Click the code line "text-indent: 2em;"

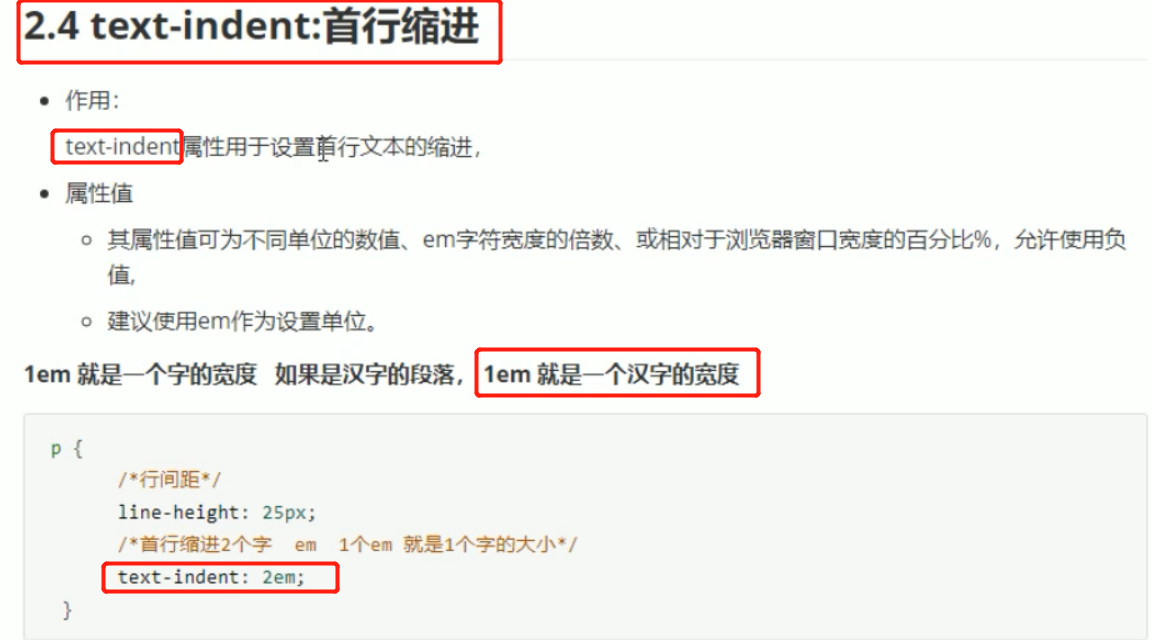tap(211, 577)
